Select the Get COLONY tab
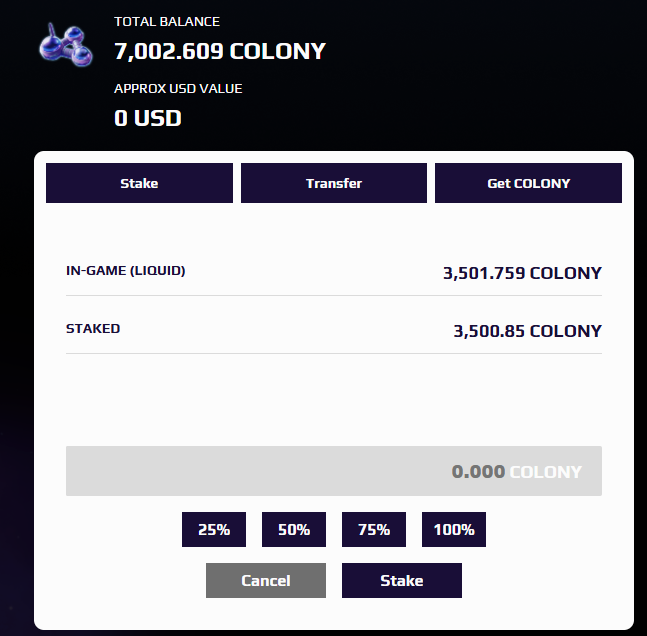Image resolution: width=647 pixels, height=636 pixels. coord(528,183)
